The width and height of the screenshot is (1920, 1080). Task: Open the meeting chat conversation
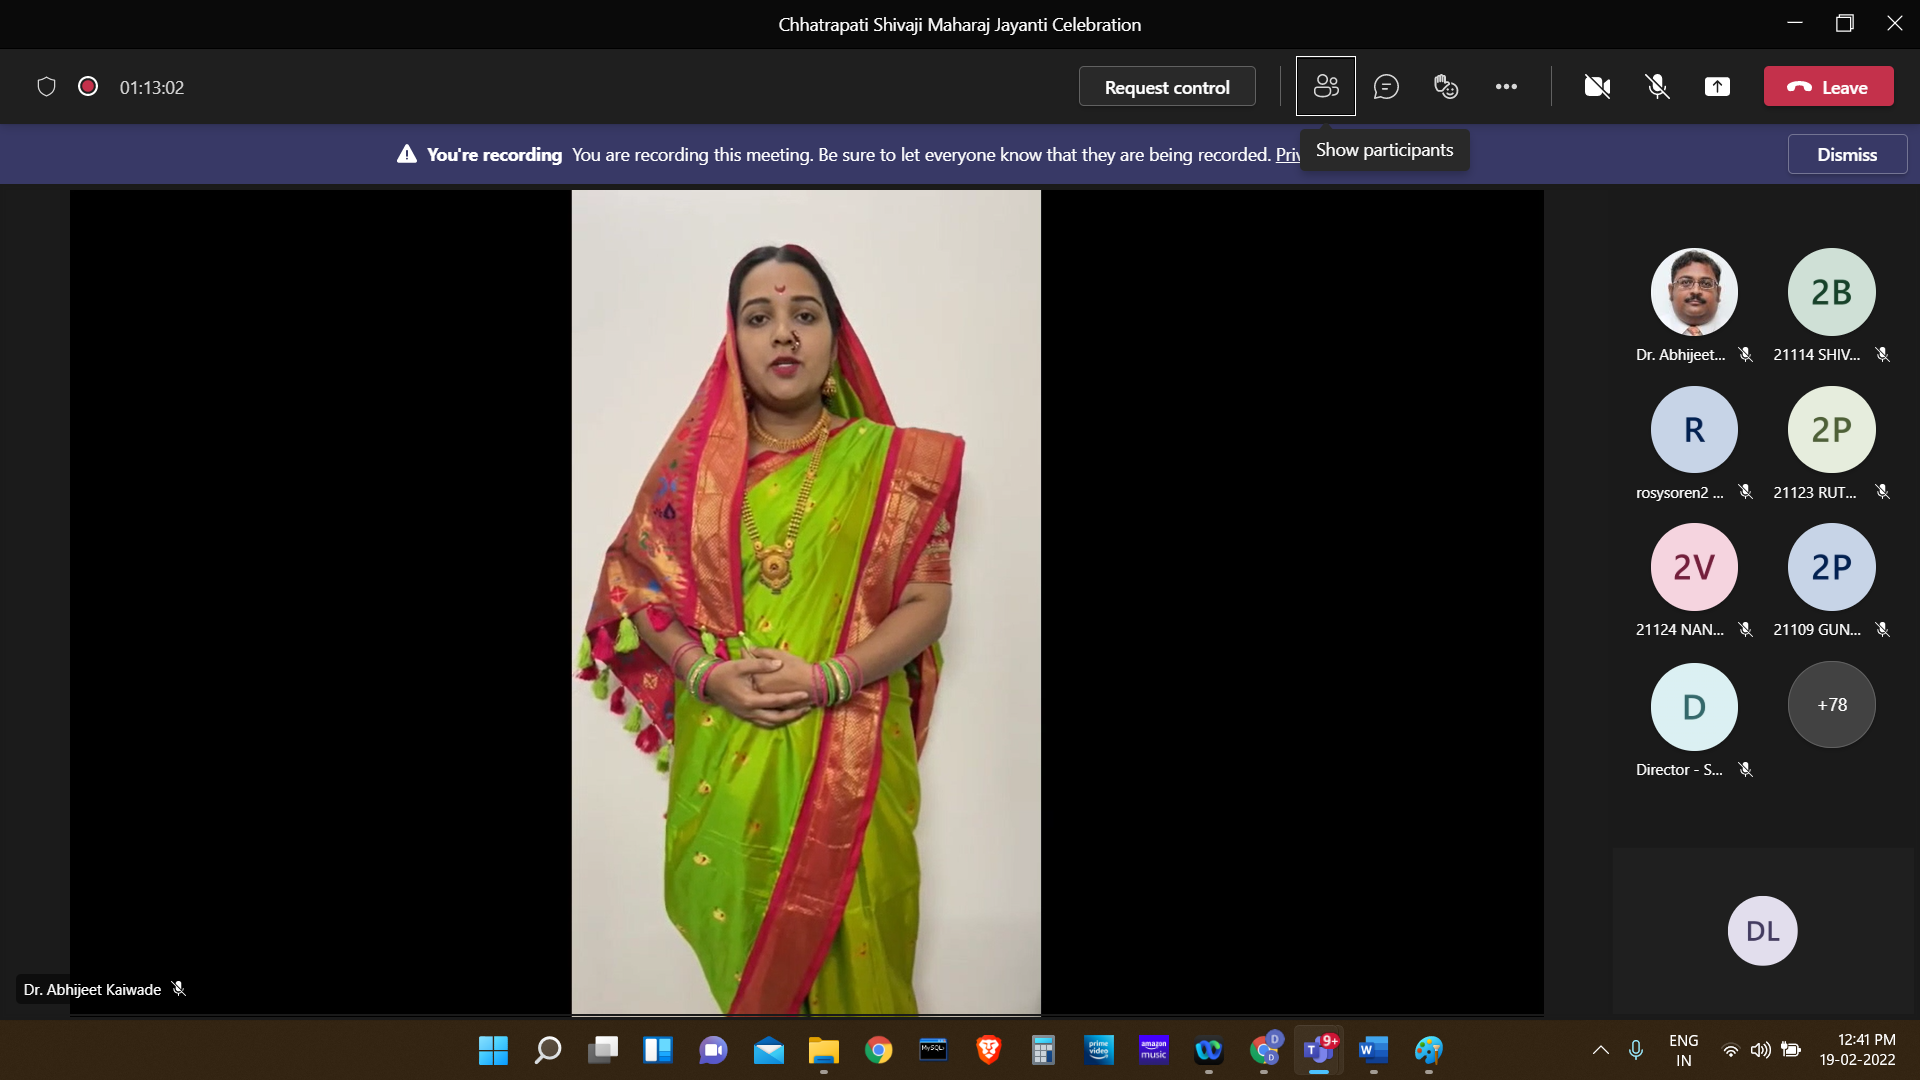(1386, 87)
